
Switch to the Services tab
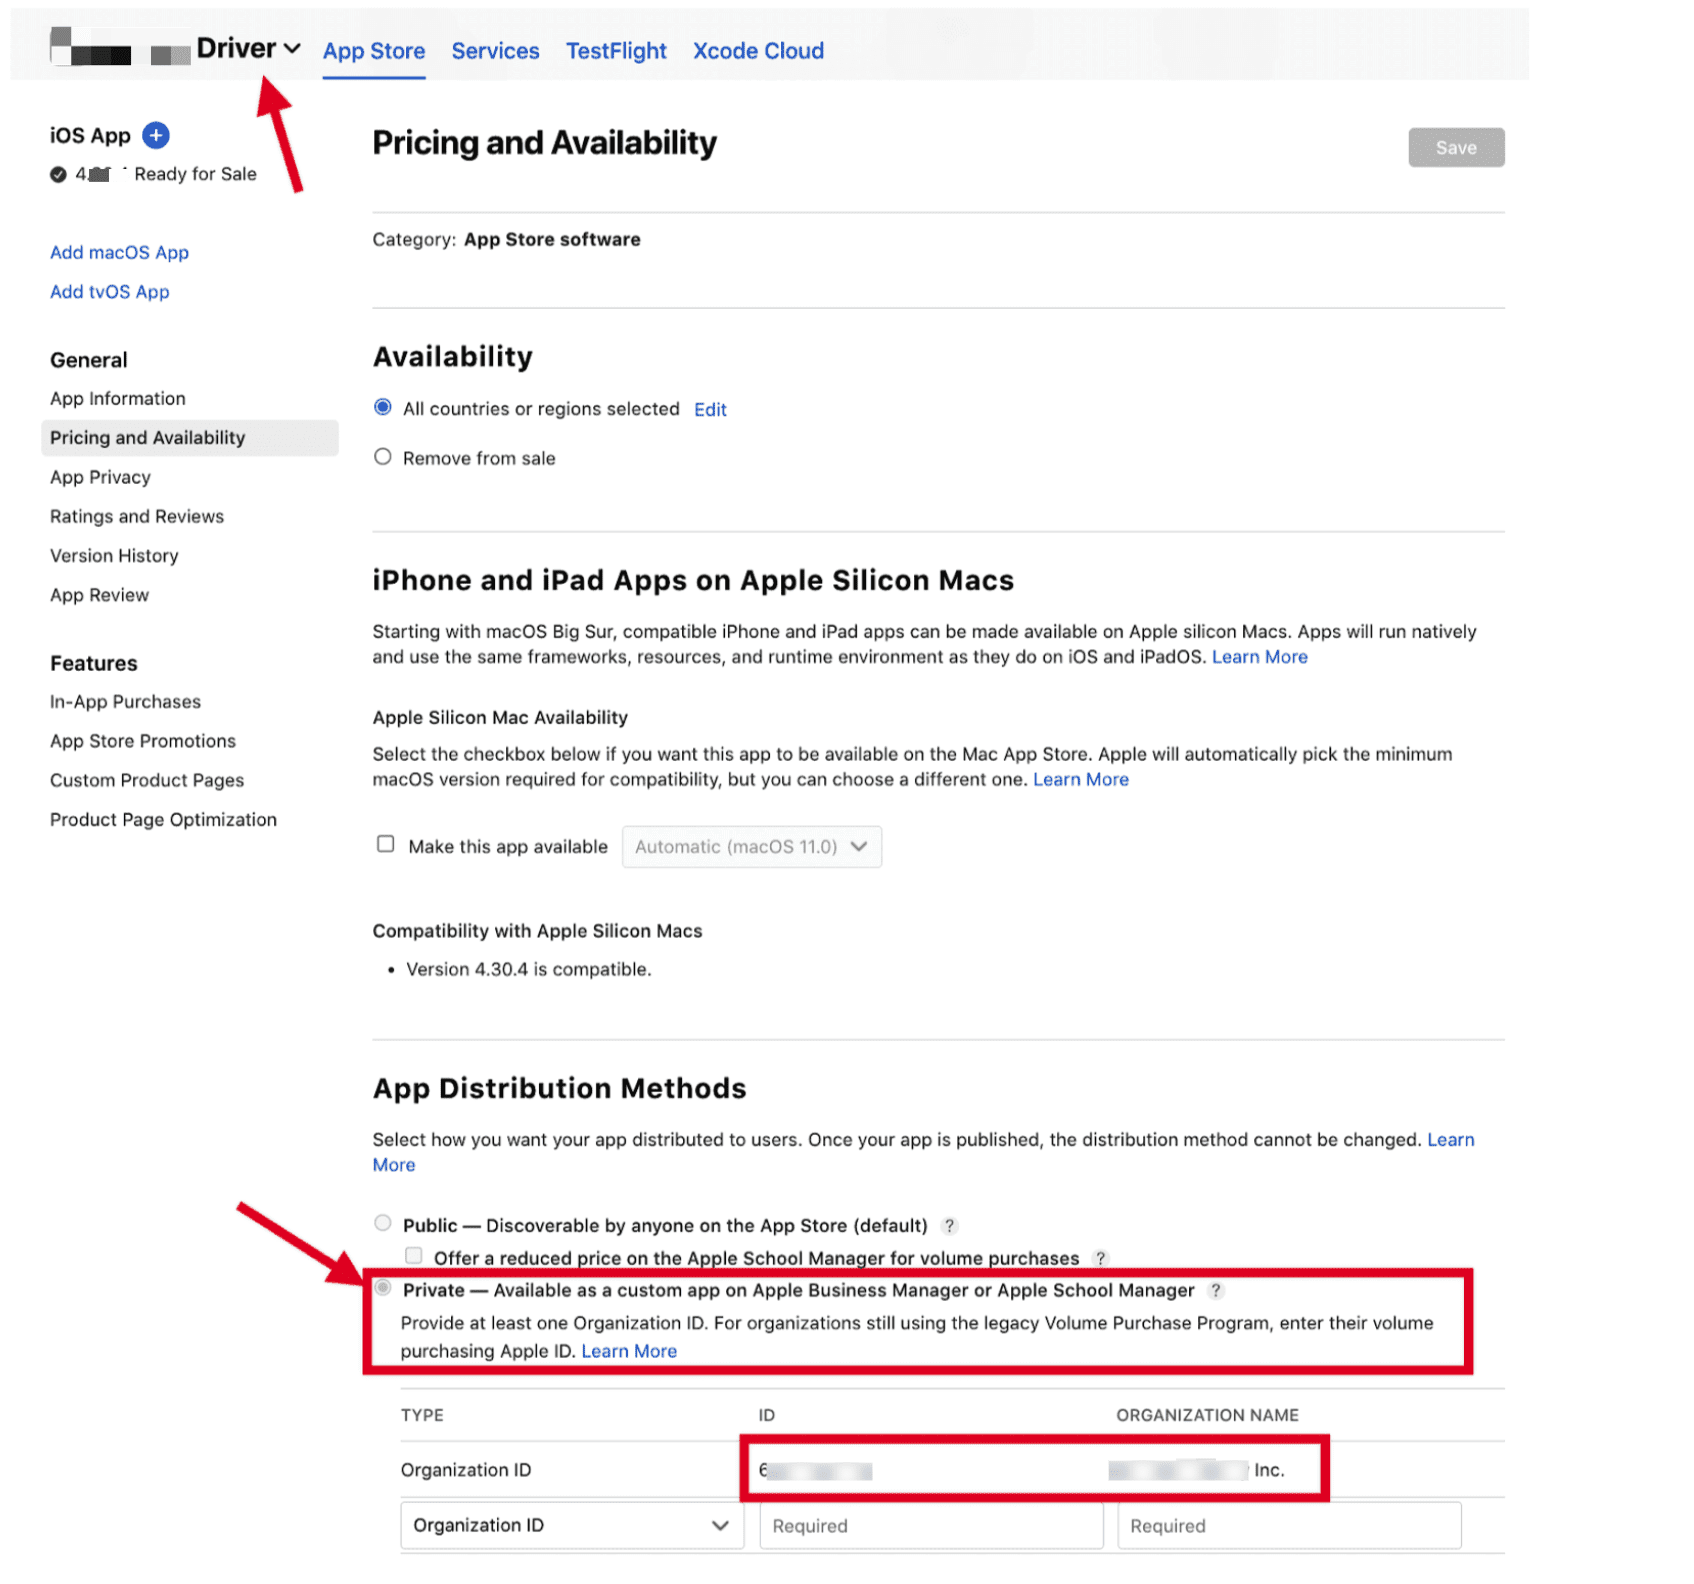pyautogui.click(x=495, y=51)
